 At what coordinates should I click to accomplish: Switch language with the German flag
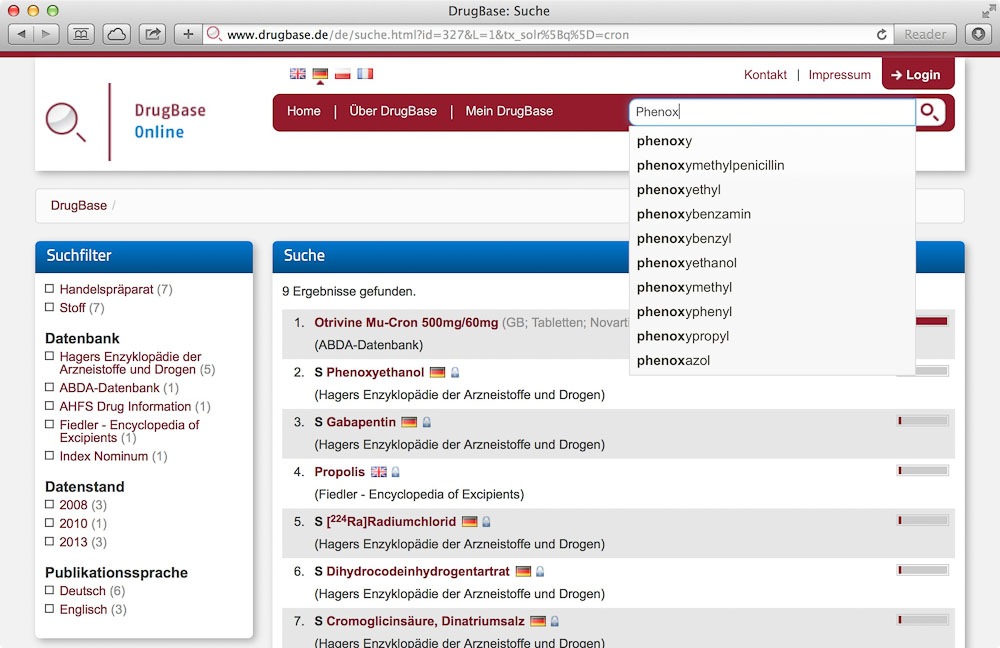[x=320, y=74]
